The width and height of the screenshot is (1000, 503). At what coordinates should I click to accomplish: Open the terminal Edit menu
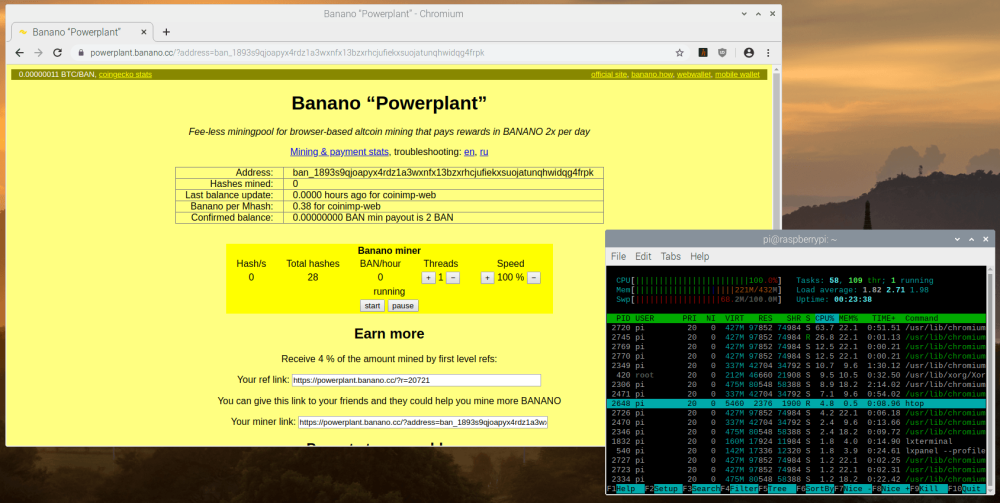point(643,256)
